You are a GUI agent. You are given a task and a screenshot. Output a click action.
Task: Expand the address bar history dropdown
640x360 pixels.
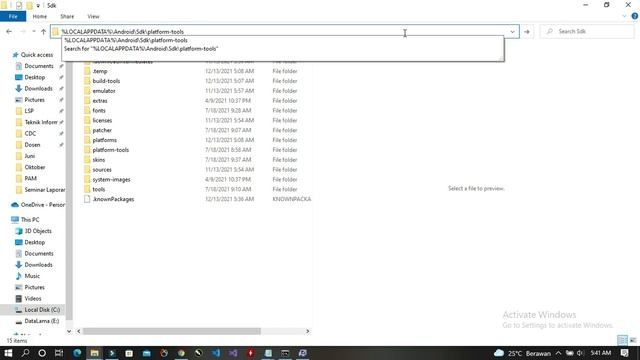click(x=512, y=31)
